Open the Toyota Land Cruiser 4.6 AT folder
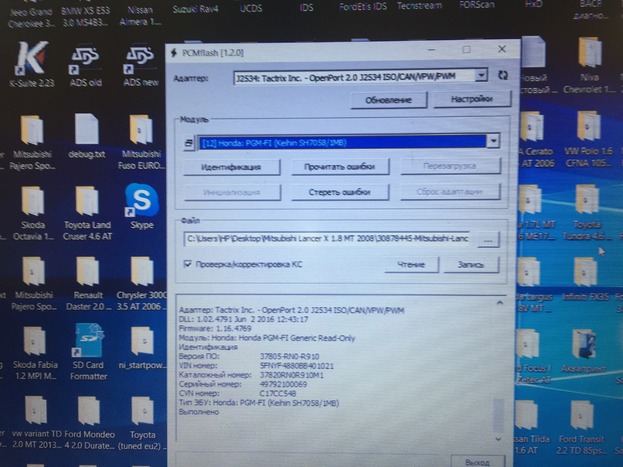Image resolution: width=623 pixels, height=467 pixels. click(87, 204)
